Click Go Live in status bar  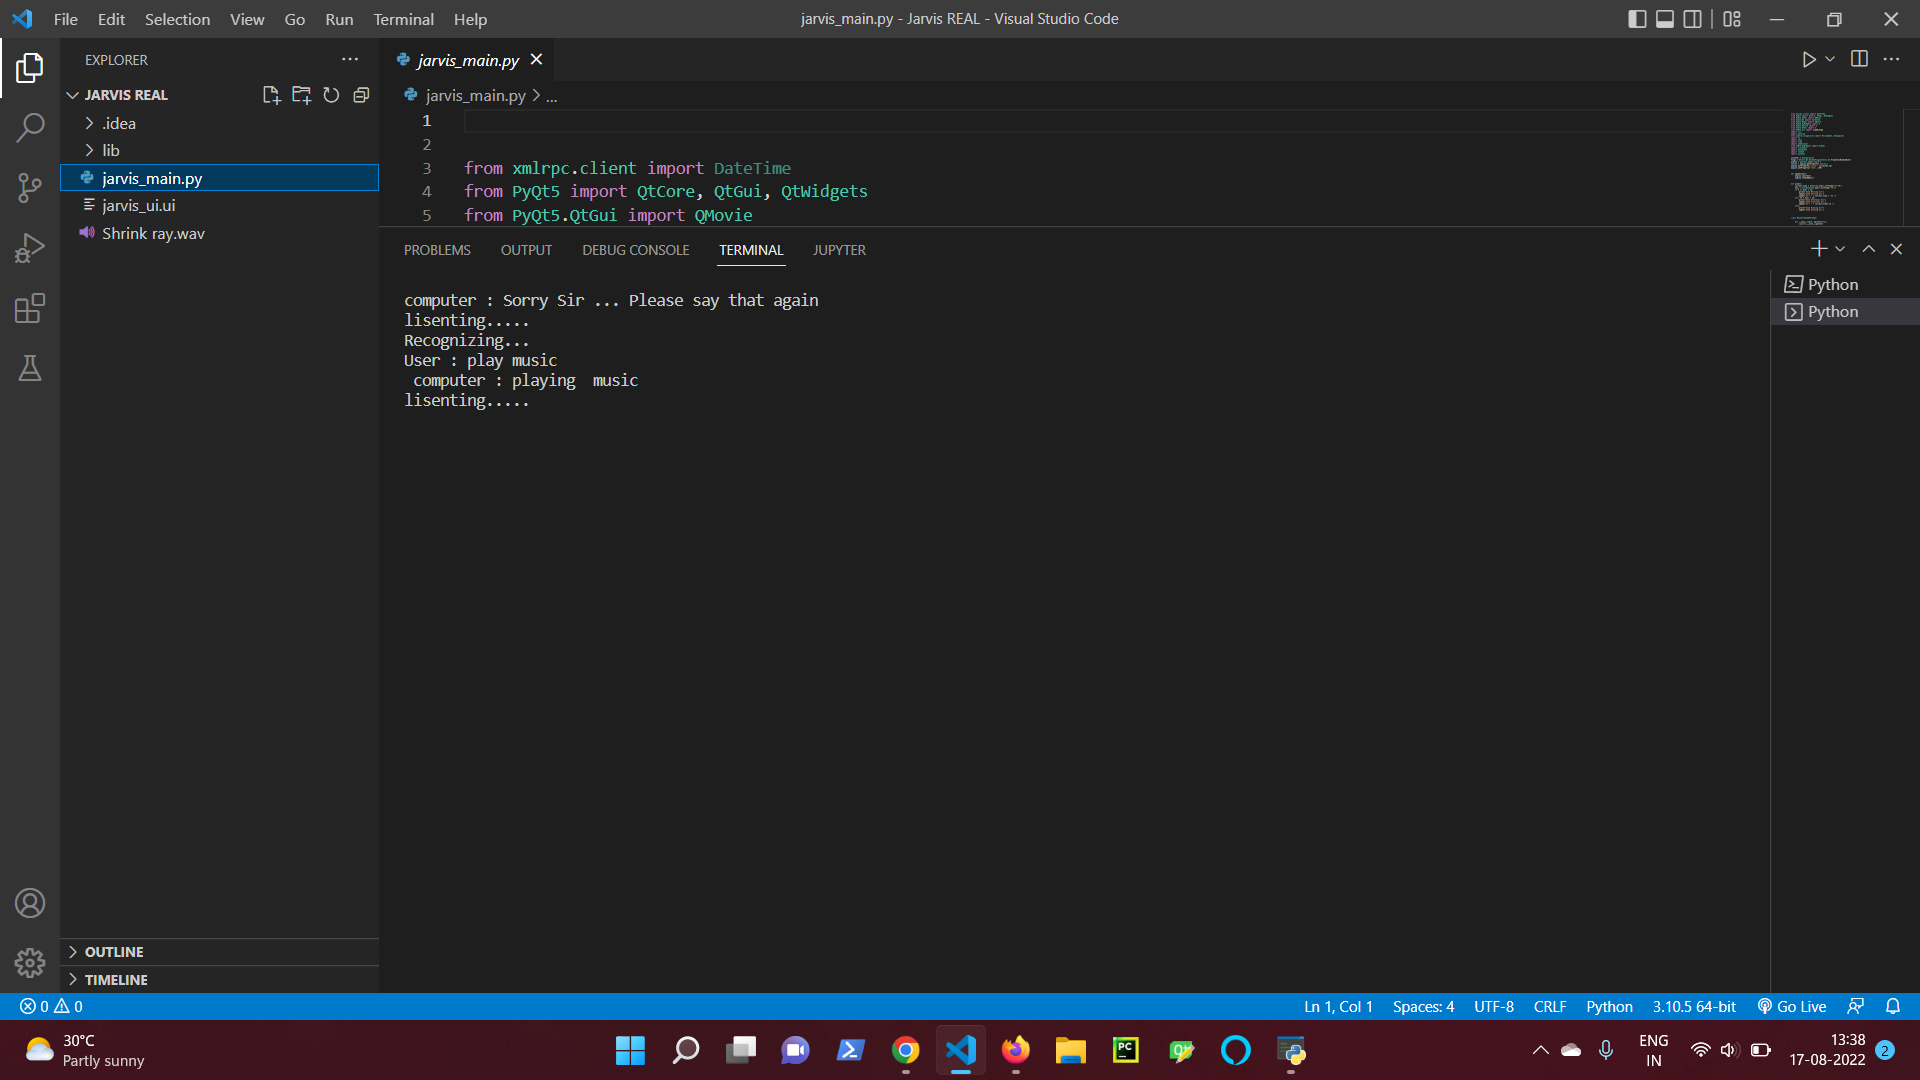[1792, 1006]
